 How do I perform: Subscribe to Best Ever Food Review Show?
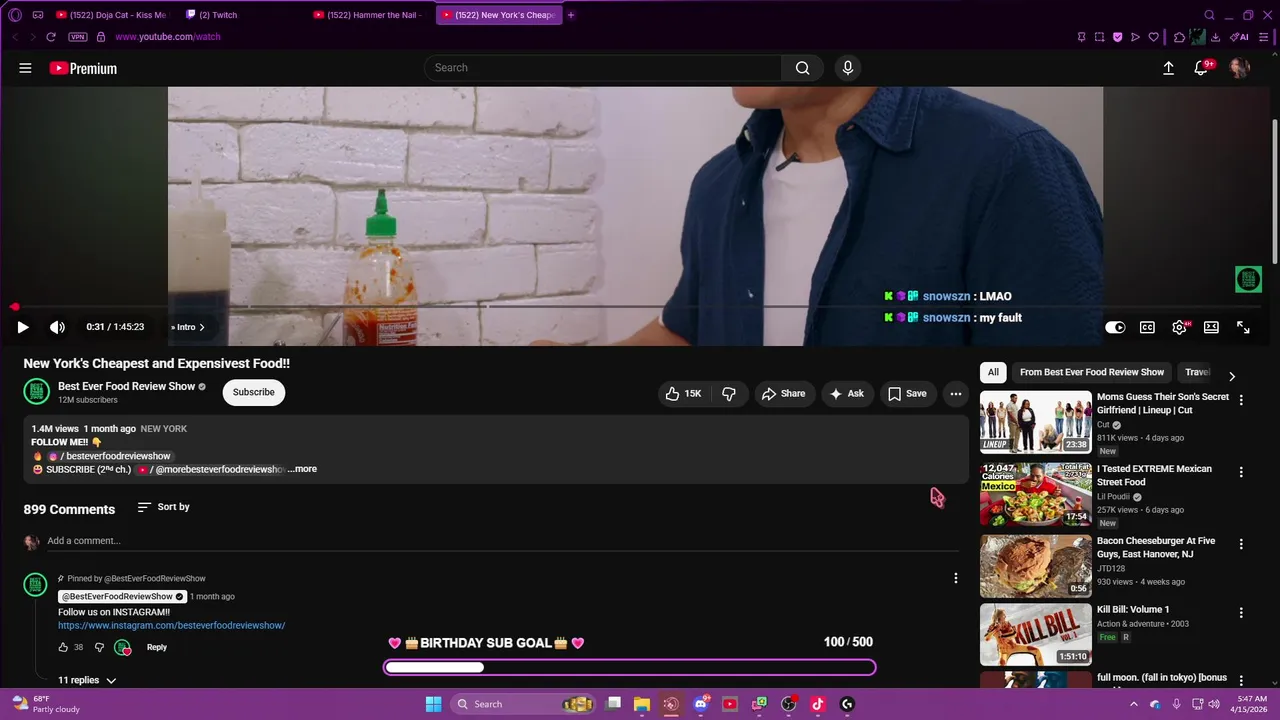pos(254,392)
